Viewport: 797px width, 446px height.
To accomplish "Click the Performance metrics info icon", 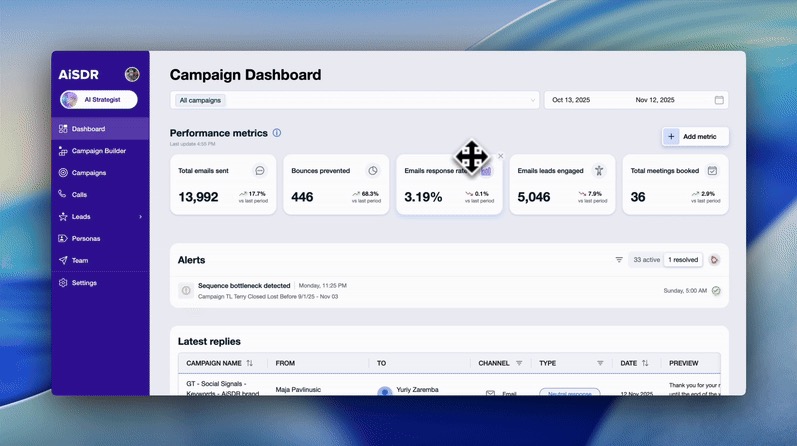I will 277,133.
